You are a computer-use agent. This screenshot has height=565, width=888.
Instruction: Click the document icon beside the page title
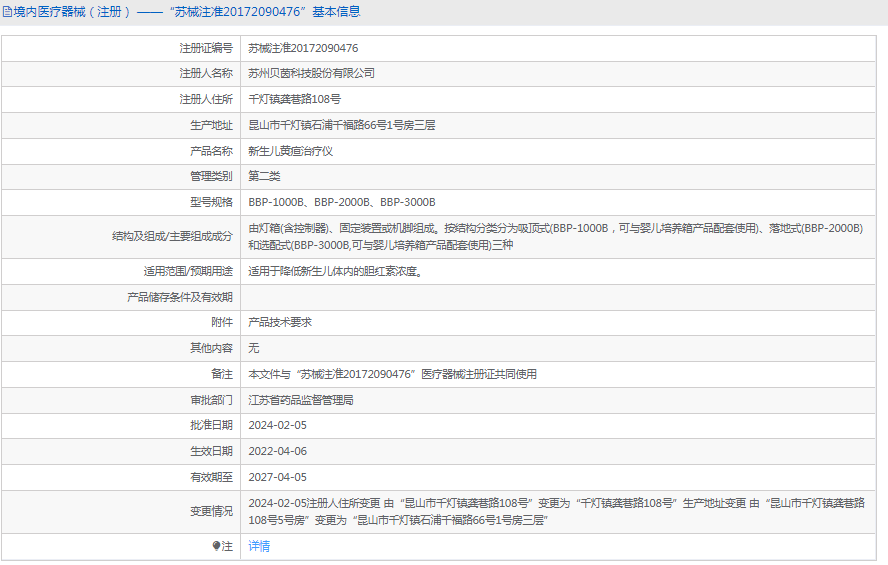point(7,12)
